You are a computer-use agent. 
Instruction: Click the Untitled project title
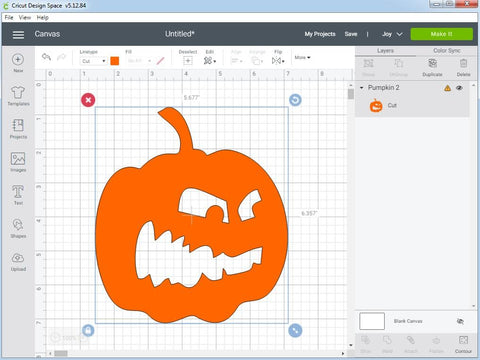(x=180, y=34)
